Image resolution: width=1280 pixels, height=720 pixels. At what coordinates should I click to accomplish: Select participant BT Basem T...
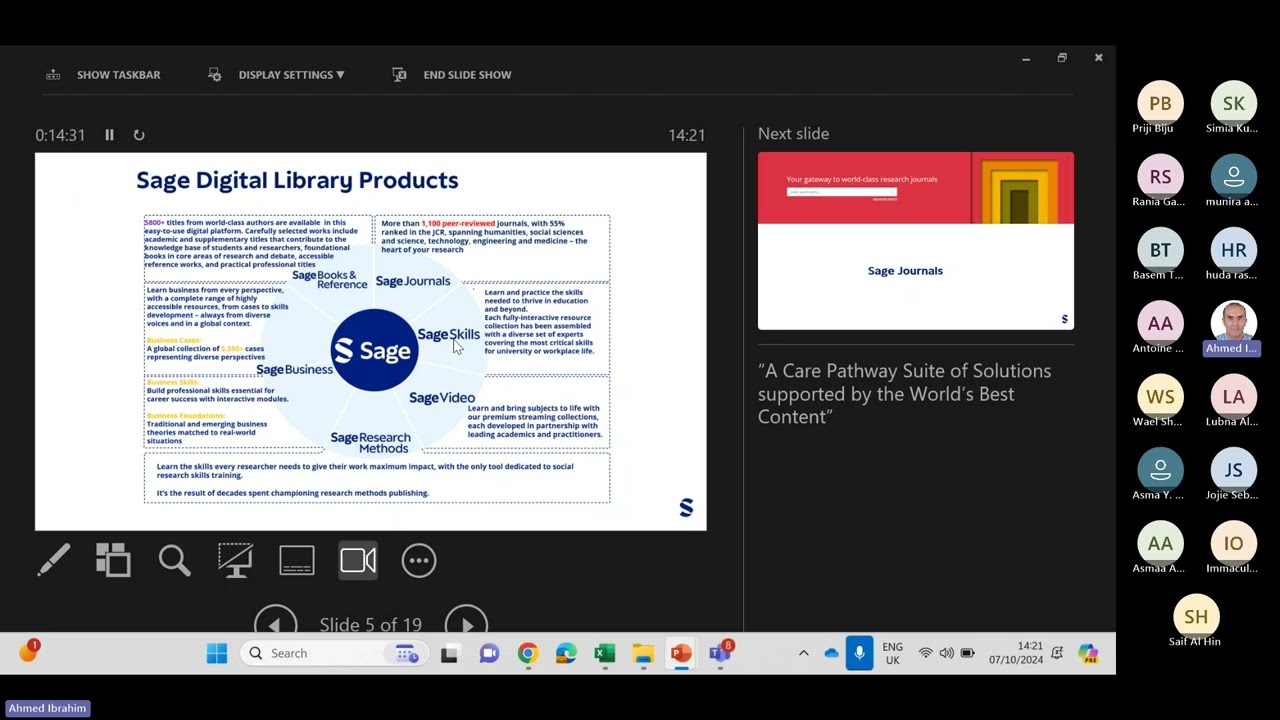(x=1160, y=255)
